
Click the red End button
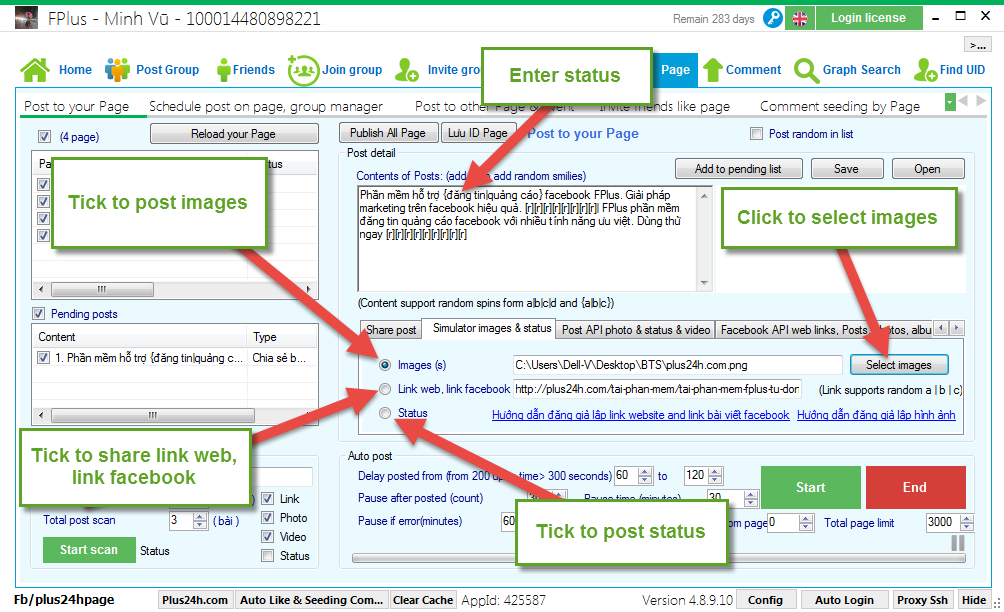pos(915,487)
